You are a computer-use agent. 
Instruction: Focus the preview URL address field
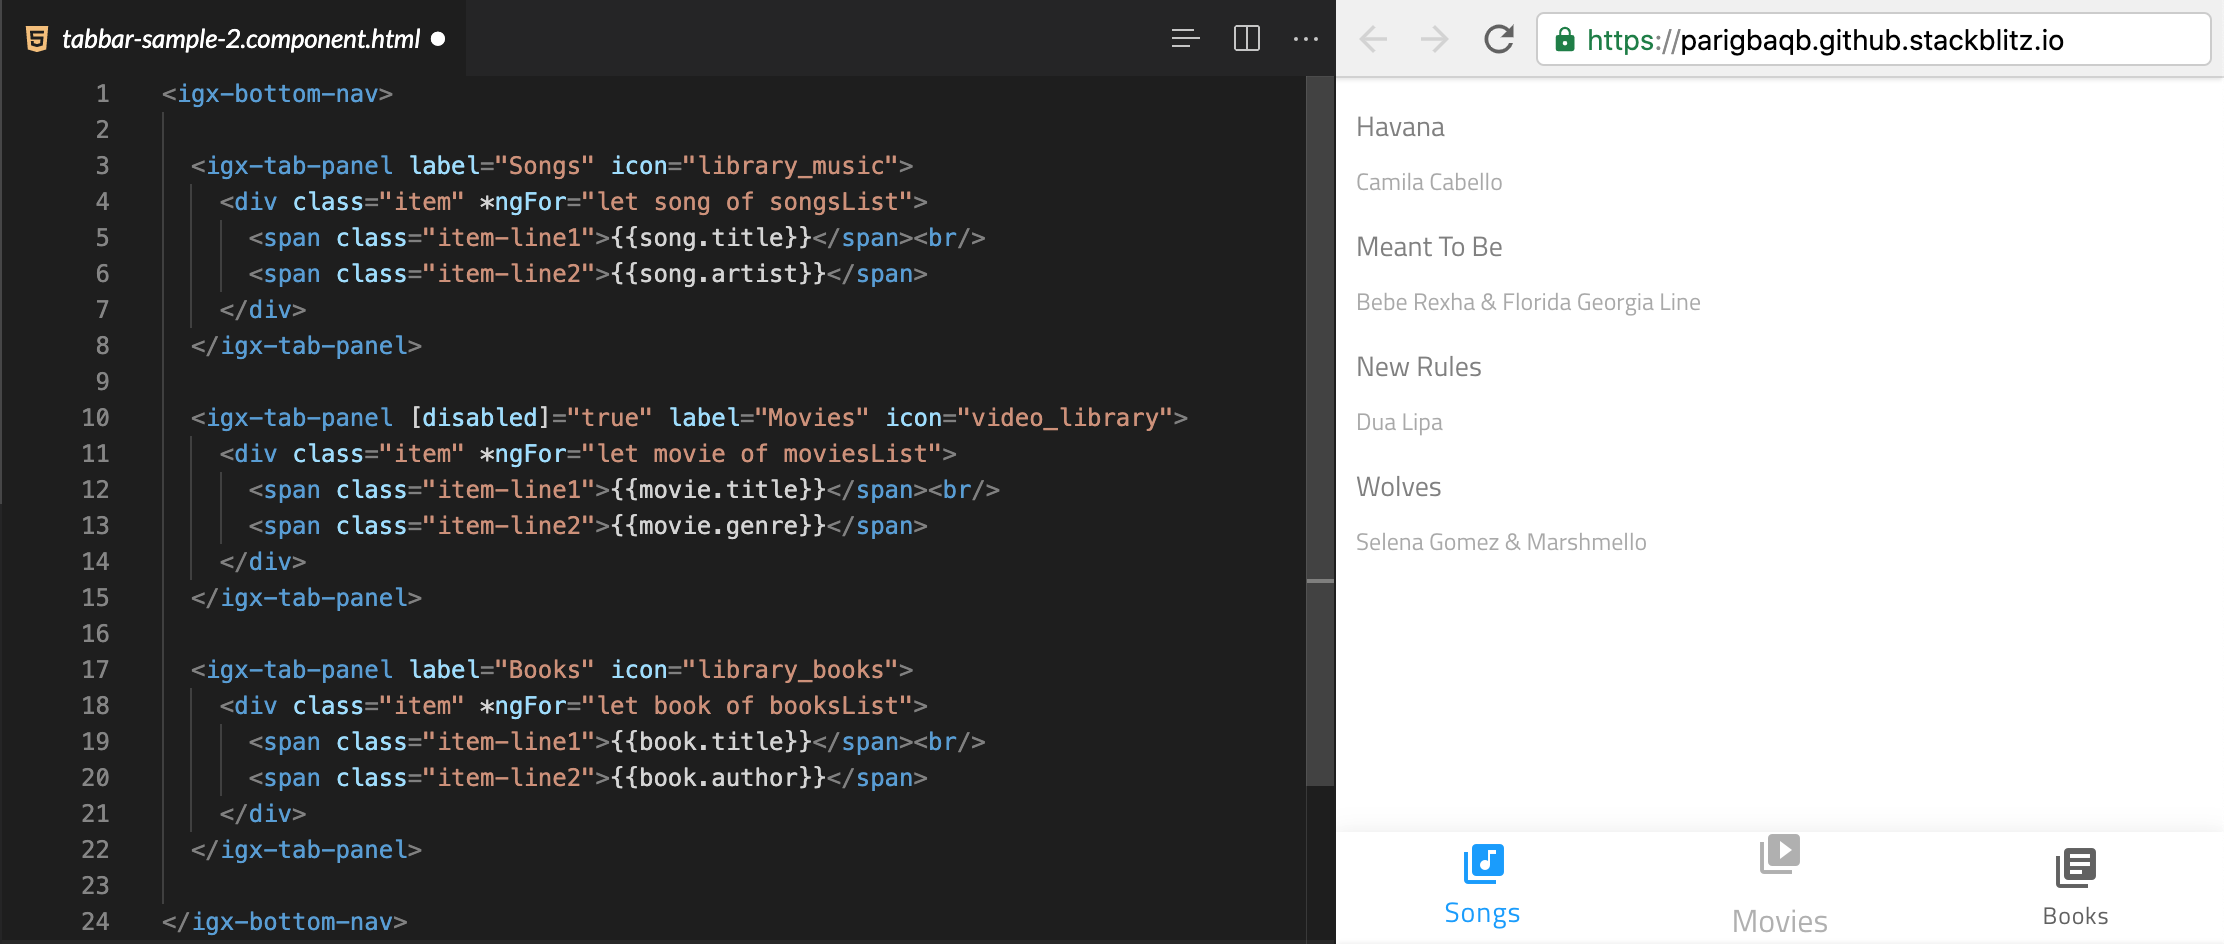pos(1872,40)
